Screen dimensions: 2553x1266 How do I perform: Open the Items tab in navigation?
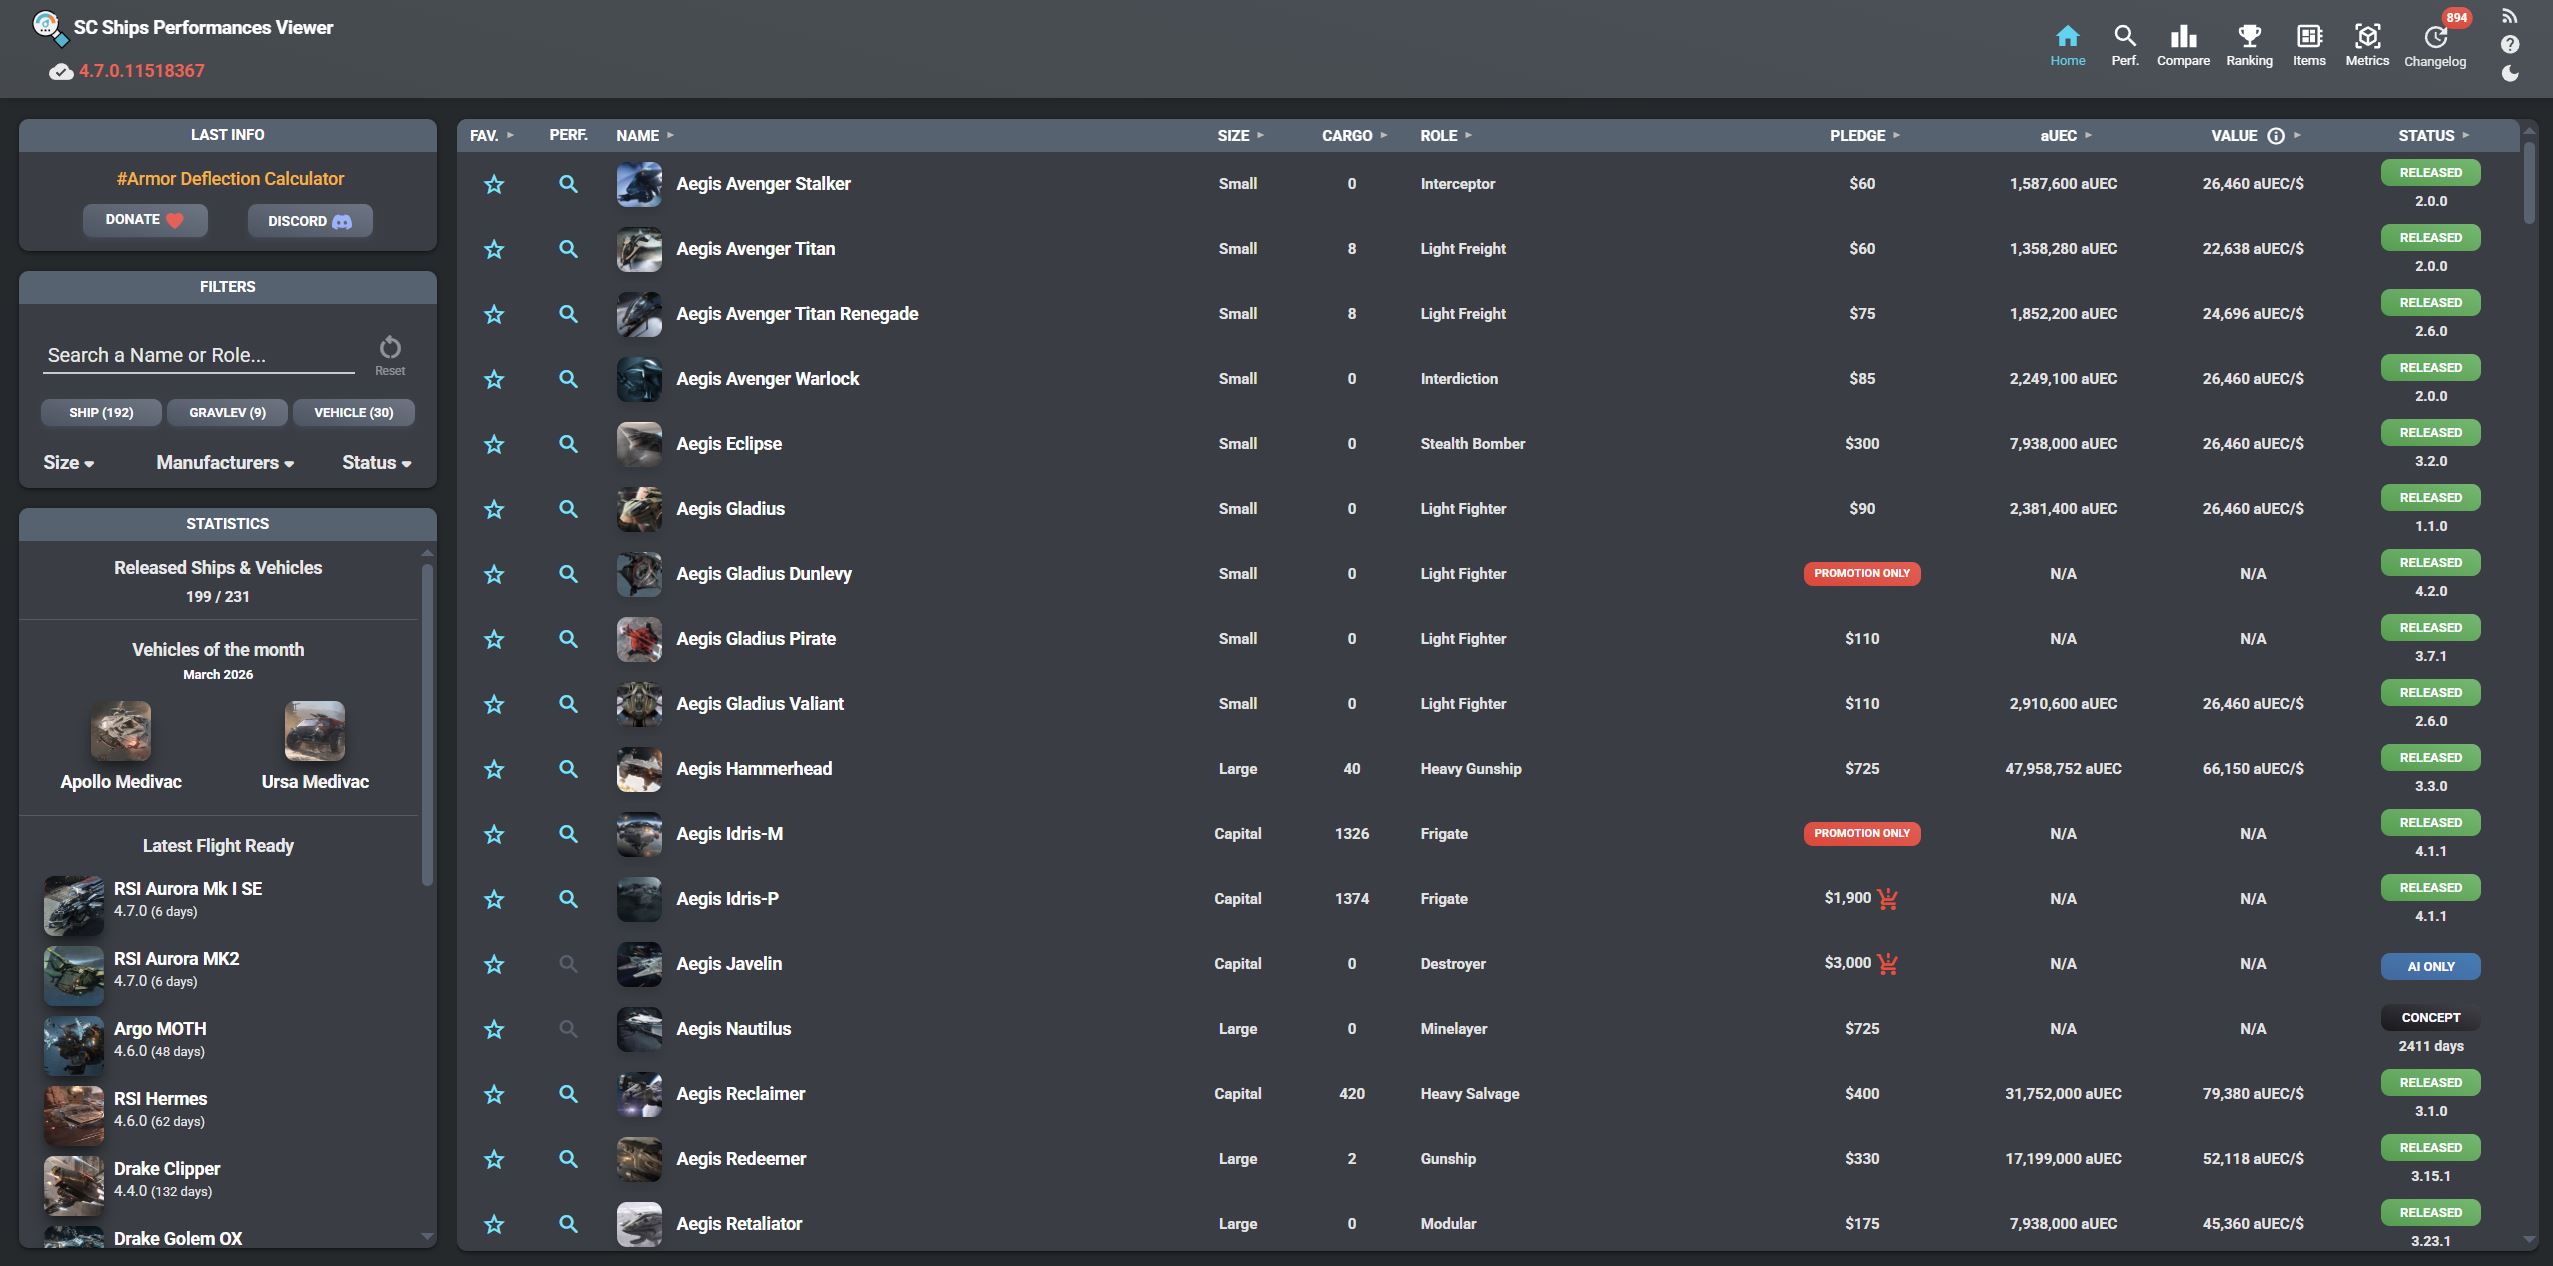click(2309, 46)
